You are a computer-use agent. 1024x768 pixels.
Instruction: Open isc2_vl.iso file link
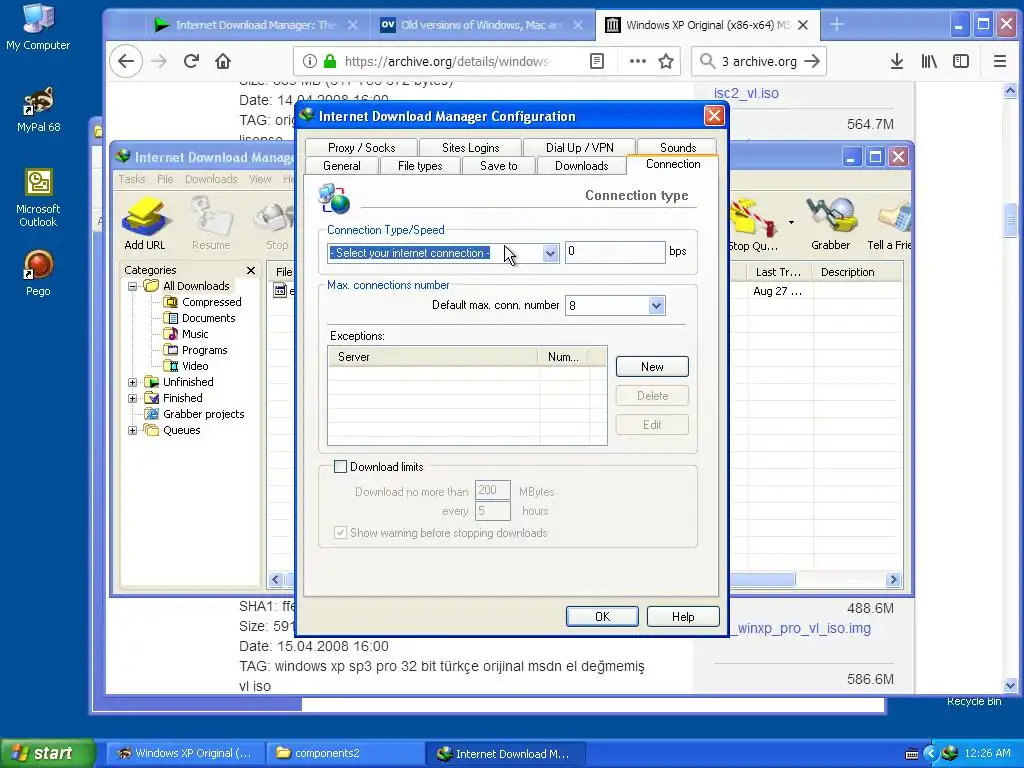coord(746,93)
